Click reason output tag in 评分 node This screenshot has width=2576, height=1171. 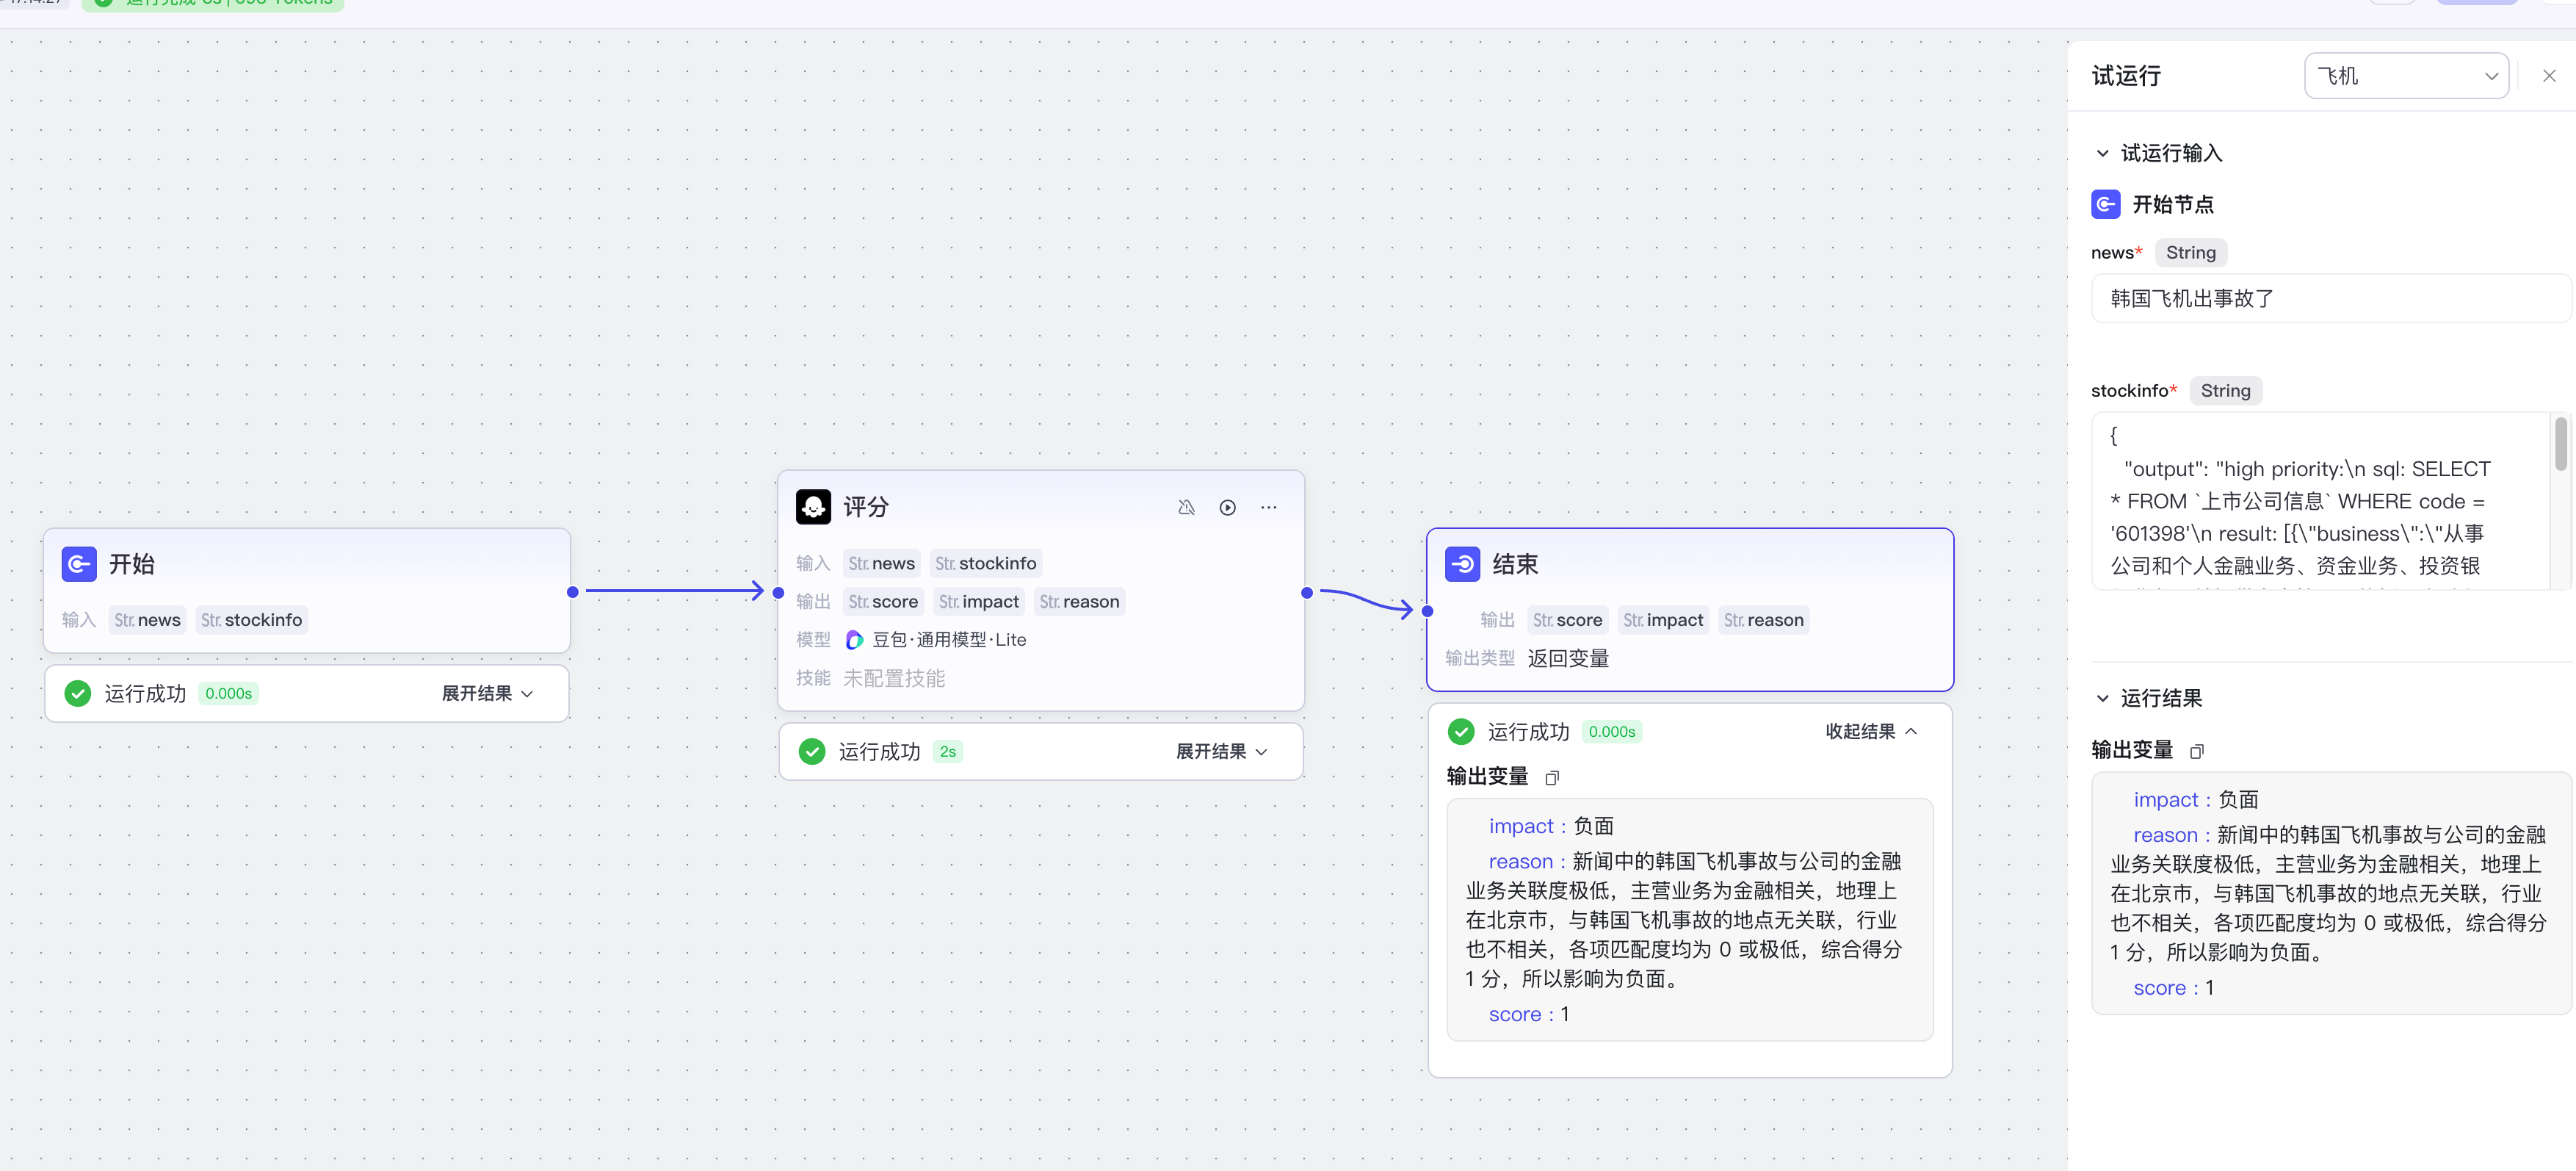(1079, 602)
